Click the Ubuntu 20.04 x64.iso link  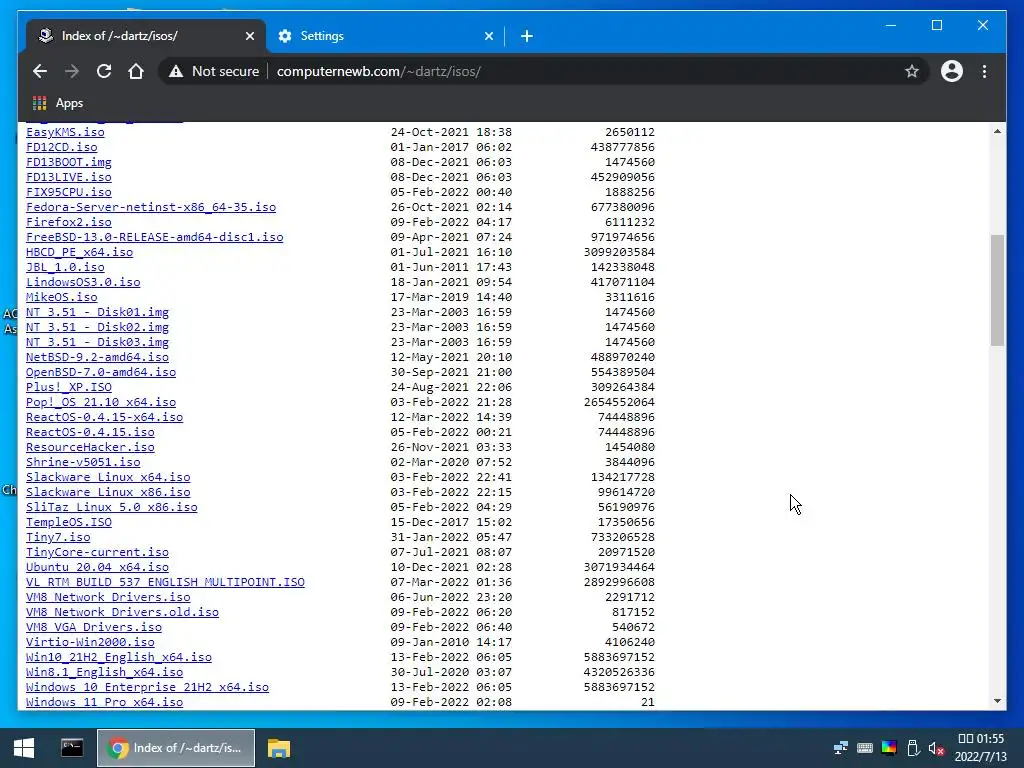point(97,568)
